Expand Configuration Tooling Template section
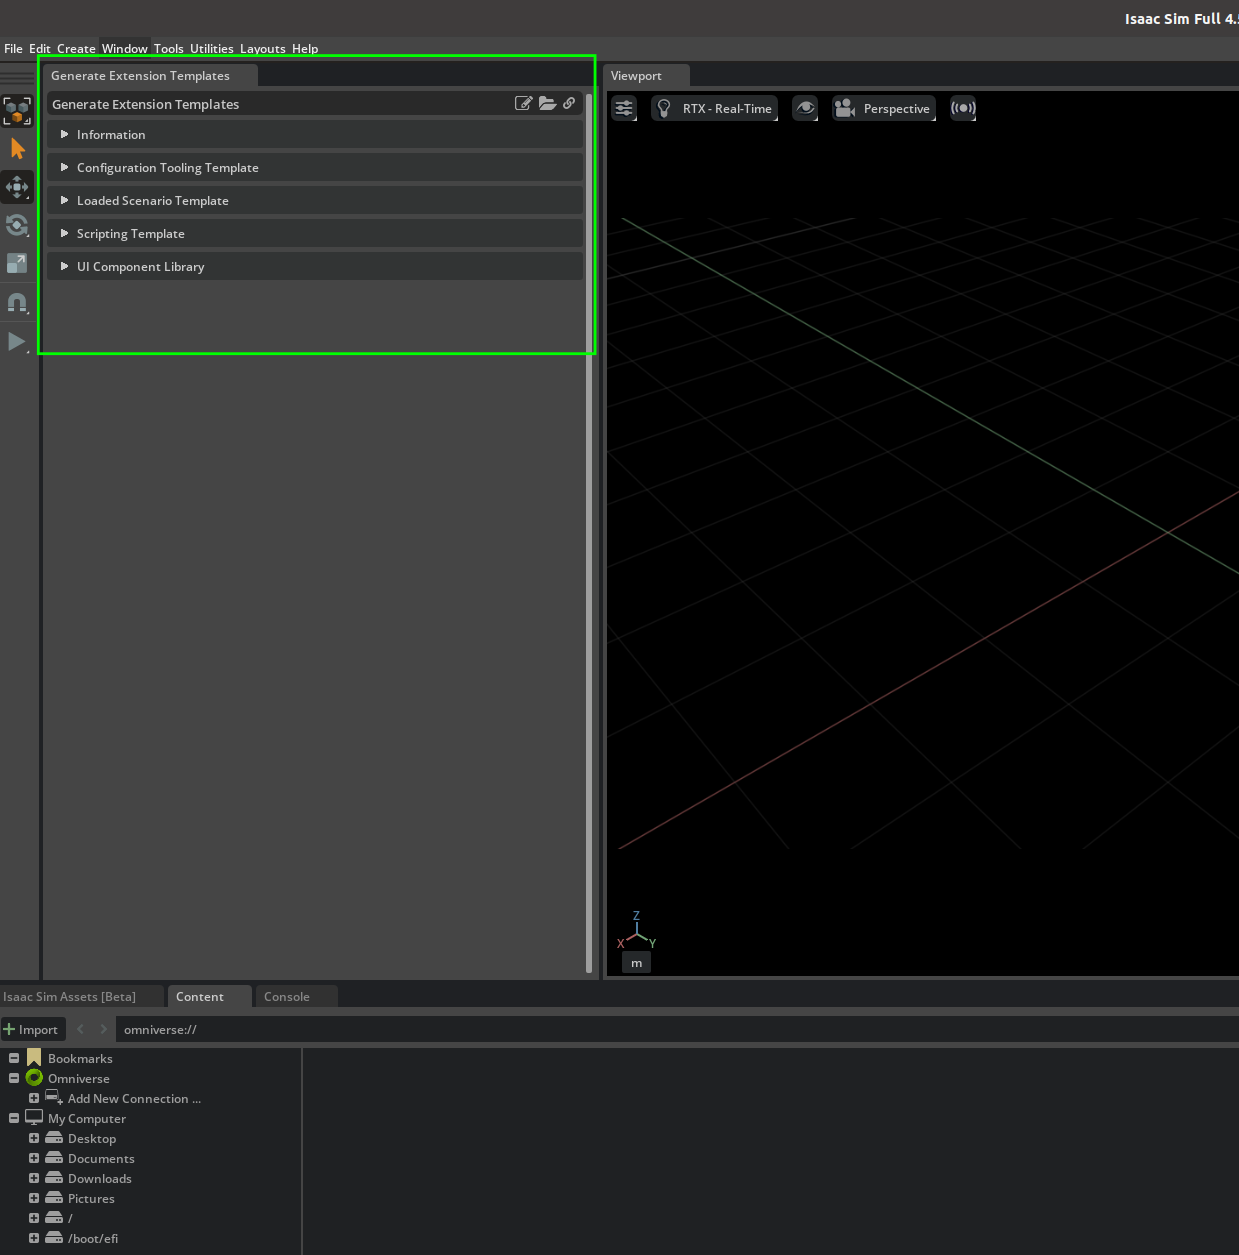This screenshot has width=1239, height=1255. click(x=315, y=167)
